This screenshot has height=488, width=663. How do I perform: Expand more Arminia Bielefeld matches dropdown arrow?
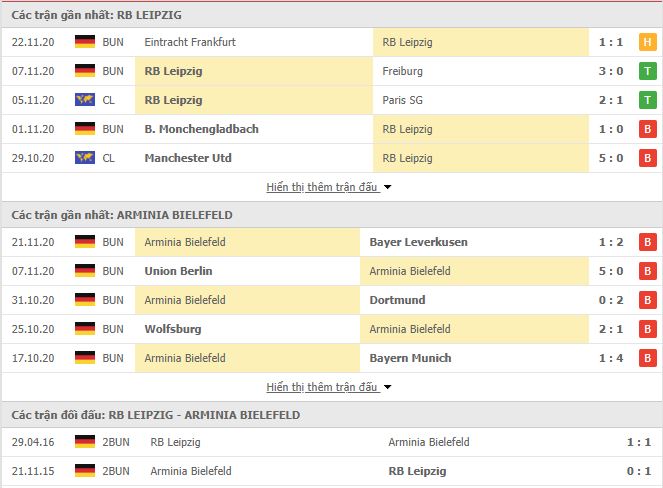(387, 387)
